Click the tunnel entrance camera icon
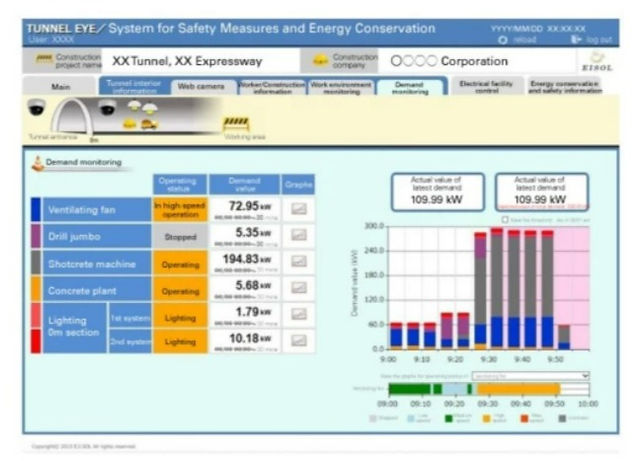640x461 pixels. click(36, 107)
